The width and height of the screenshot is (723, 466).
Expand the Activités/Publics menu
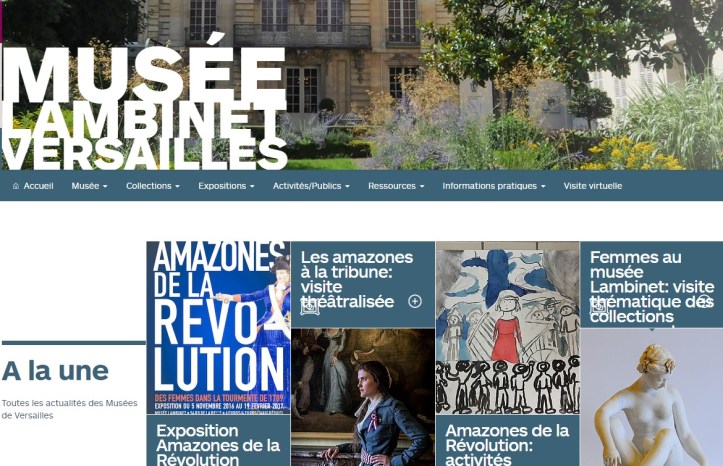[311, 186]
